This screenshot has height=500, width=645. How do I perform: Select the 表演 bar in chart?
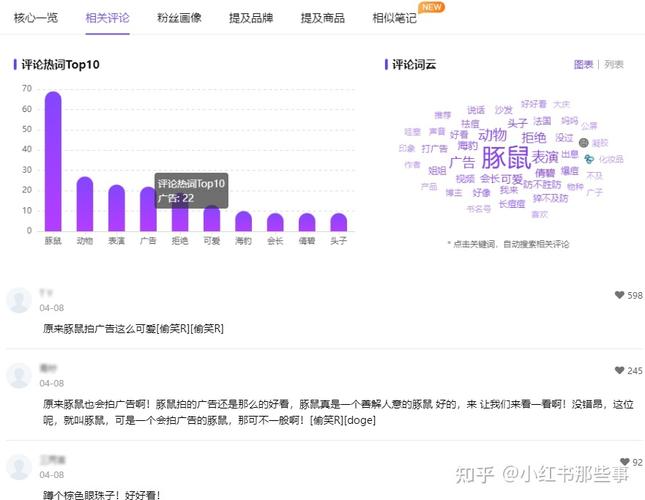[116, 208]
